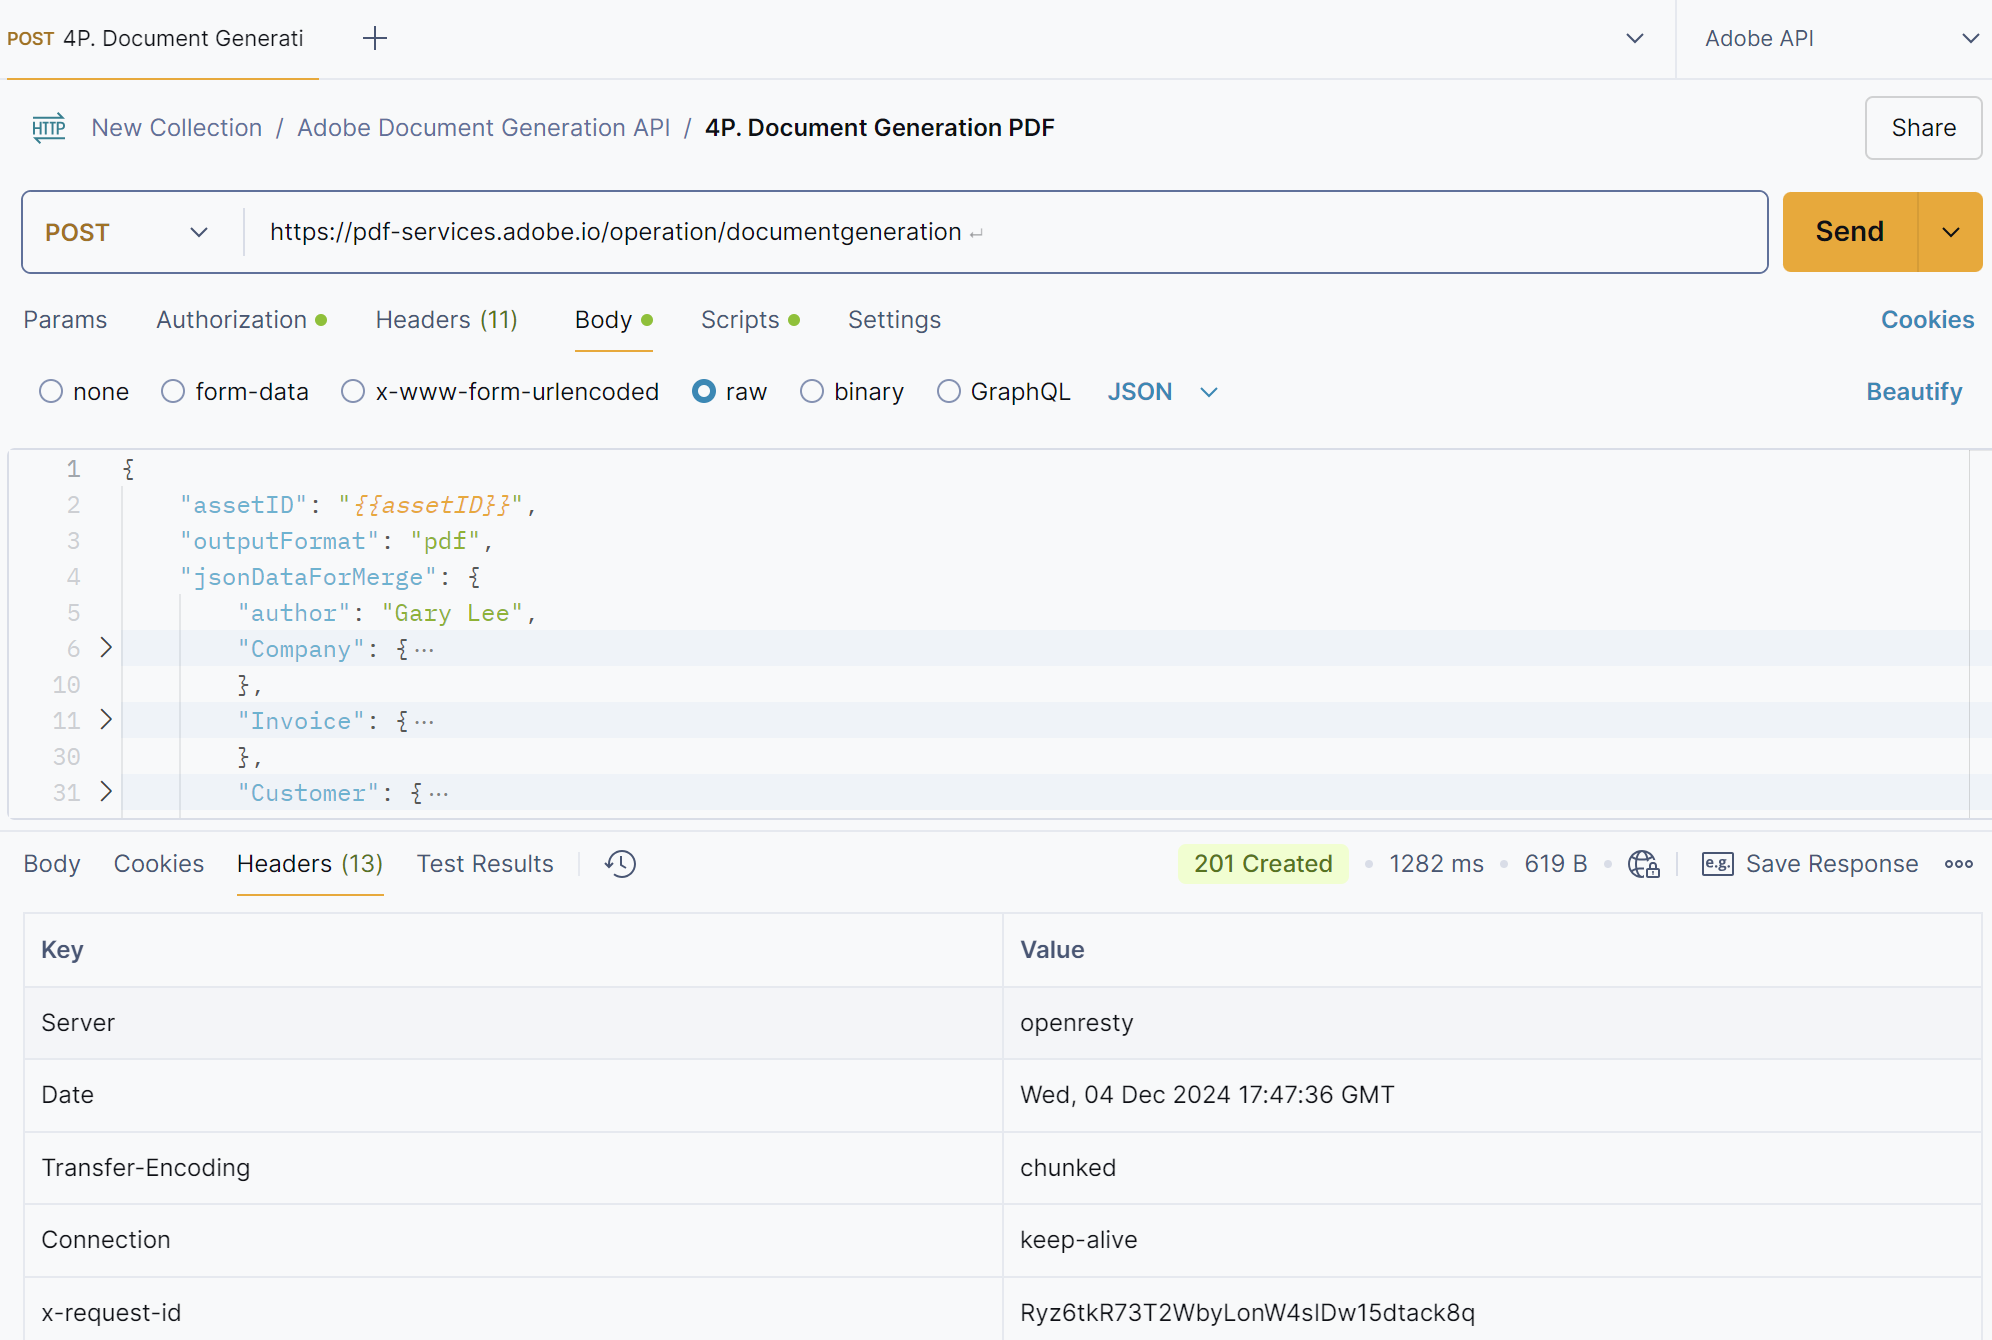Click the Save Response example icon
The image size is (1992, 1340).
click(1716, 864)
